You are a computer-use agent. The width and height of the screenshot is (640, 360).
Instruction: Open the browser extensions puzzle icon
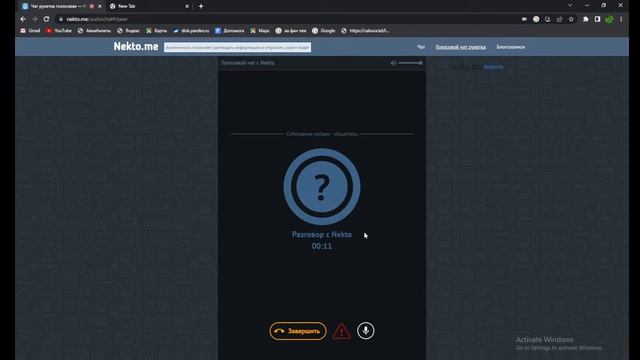pyautogui.click(x=586, y=19)
